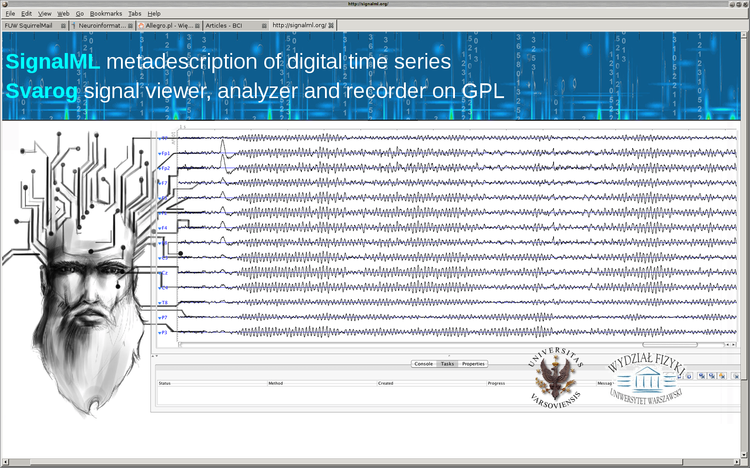Click the Status column header
Viewport: 750px width, 468px height.
pos(212,383)
